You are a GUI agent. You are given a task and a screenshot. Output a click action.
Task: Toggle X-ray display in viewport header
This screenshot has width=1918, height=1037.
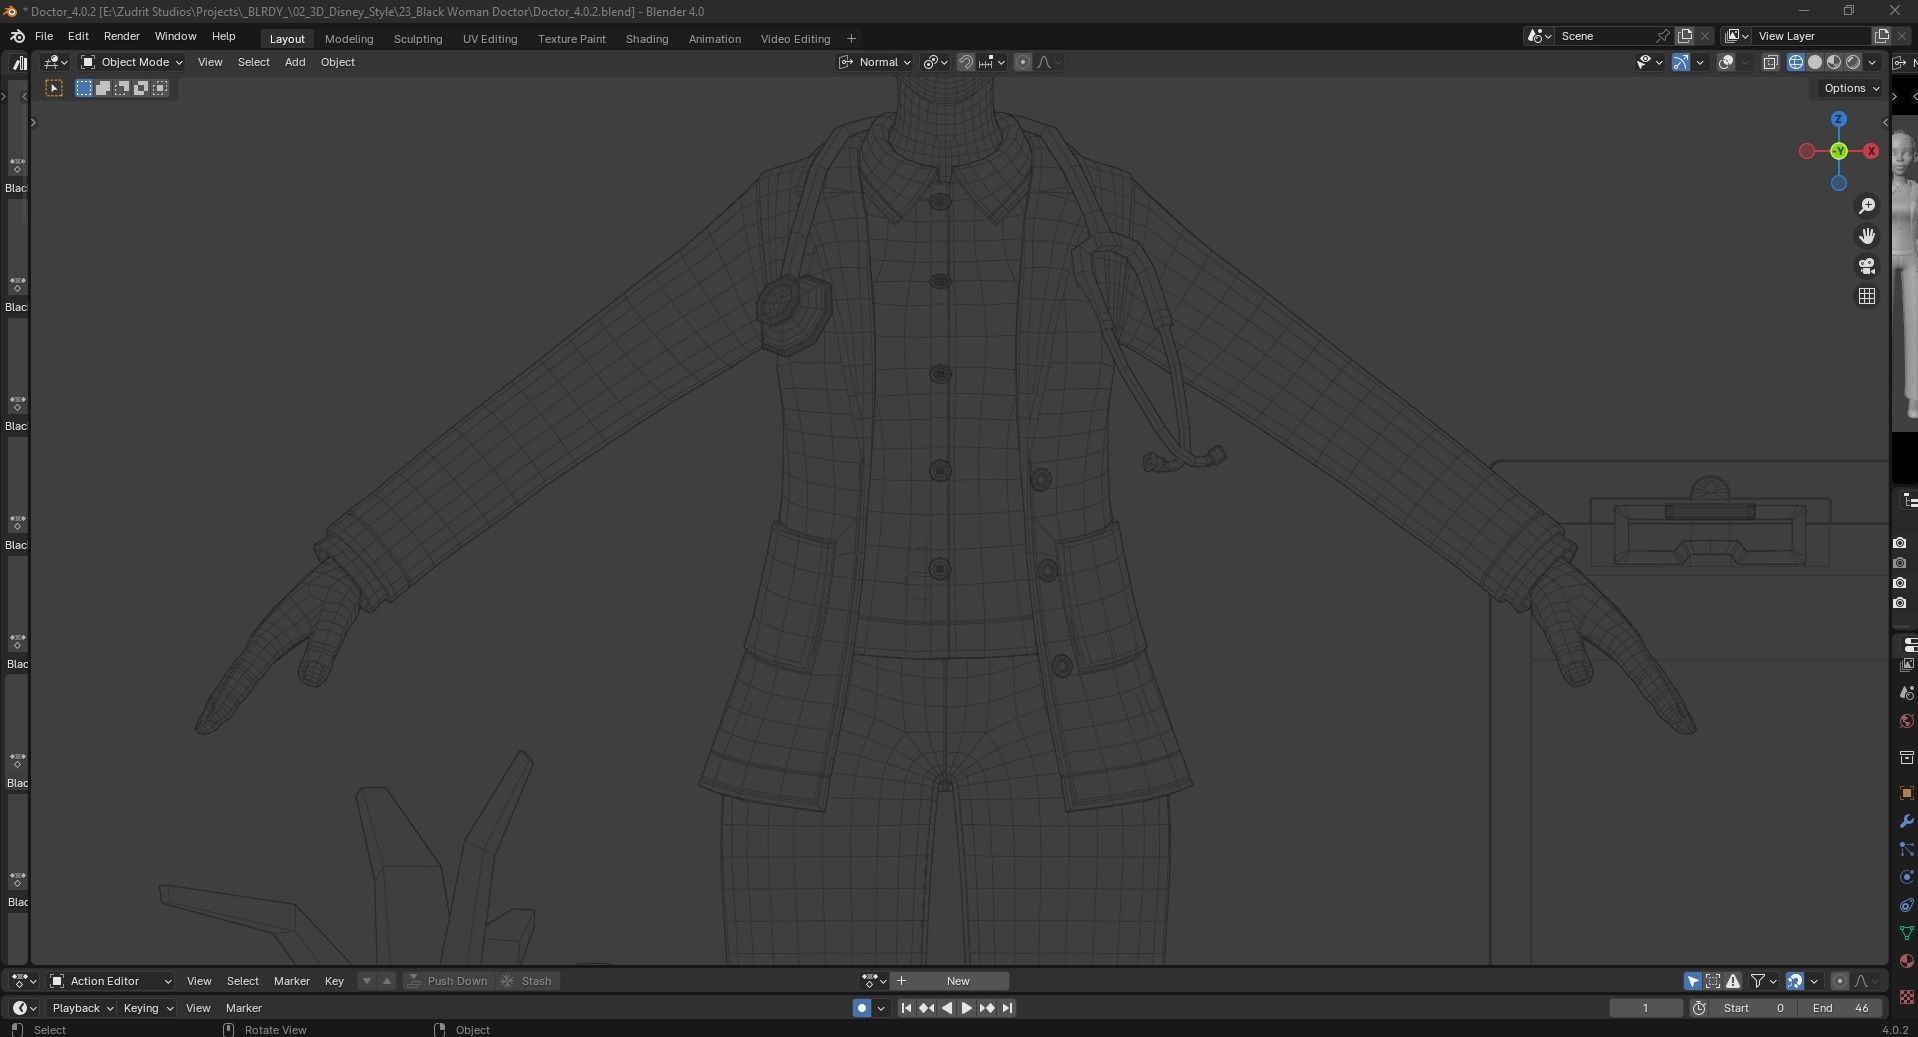(1770, 62)
